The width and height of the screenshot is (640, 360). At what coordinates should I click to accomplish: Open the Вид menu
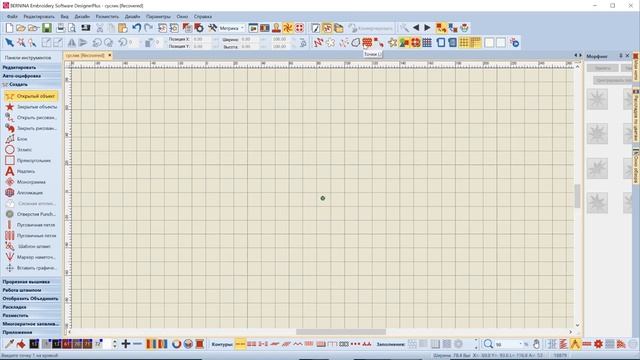click(x=64, y=17)
